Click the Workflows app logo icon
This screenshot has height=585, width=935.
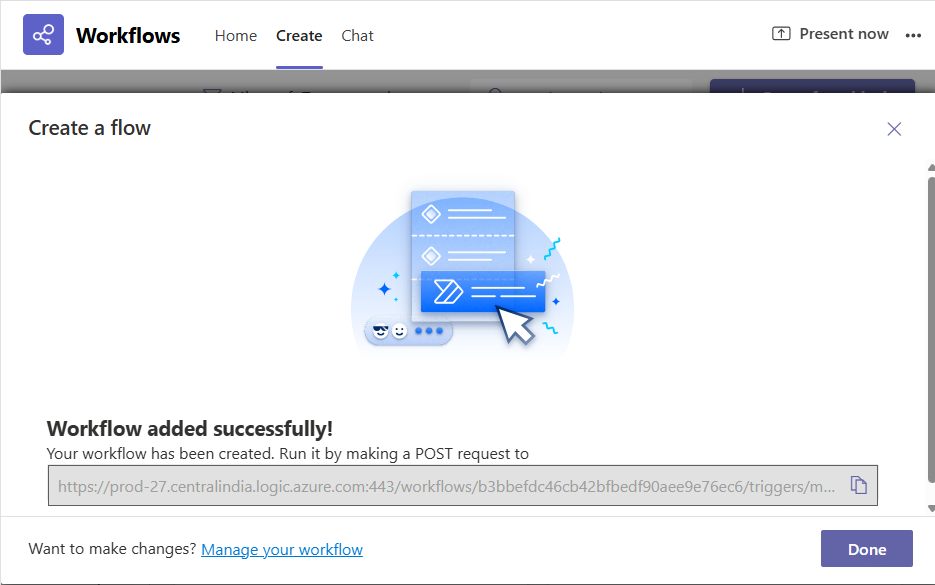click(x=43, y=35)
